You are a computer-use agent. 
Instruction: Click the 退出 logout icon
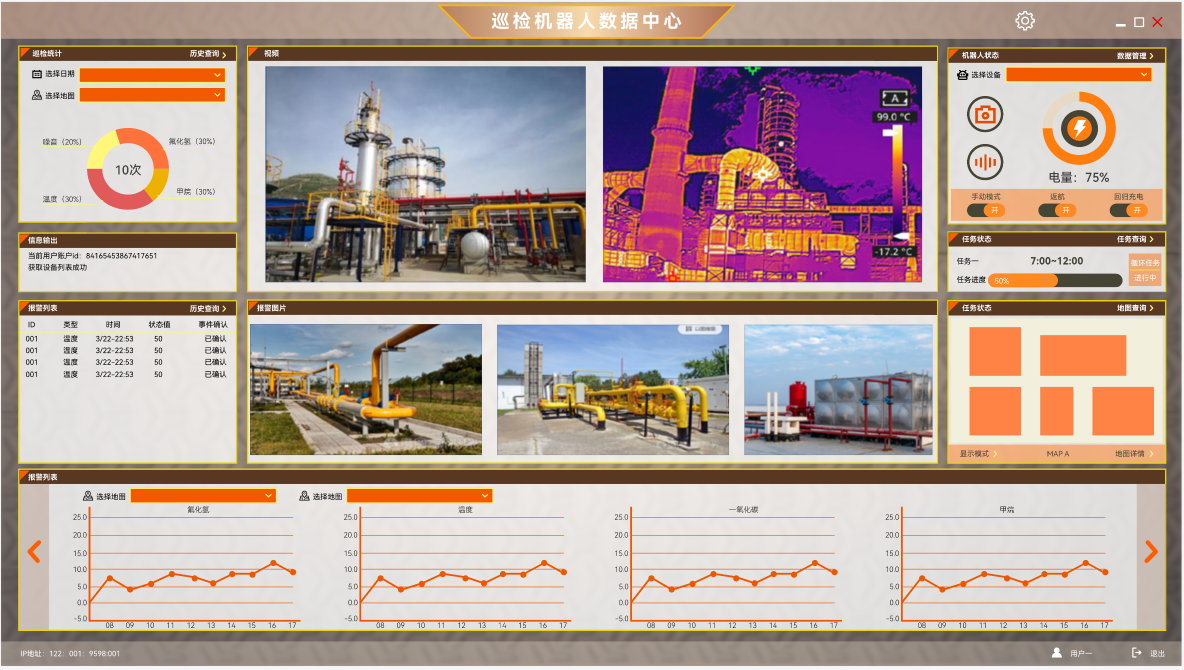click(x=1136, y=653)
